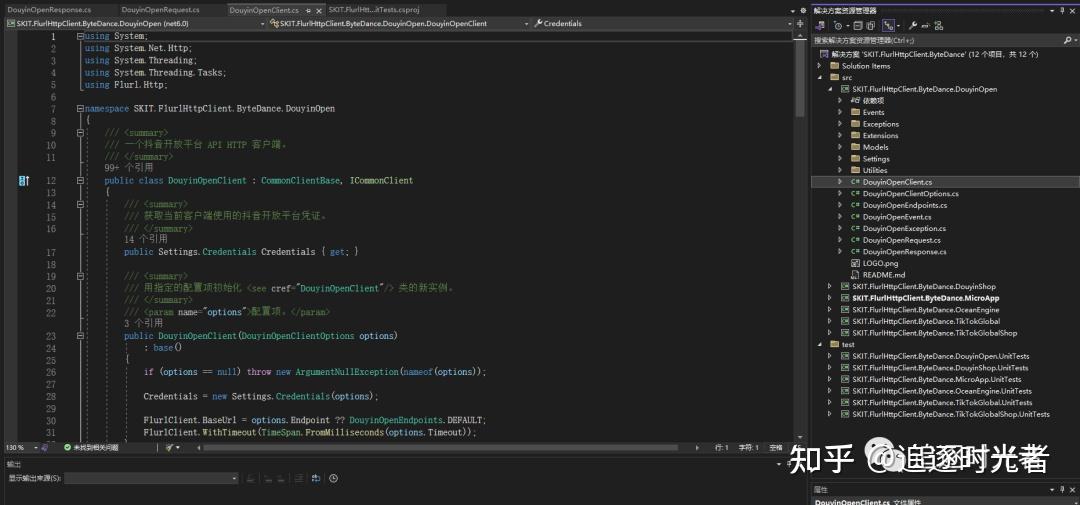Click the clear all output icon
Viewport: 1080px width, 505px height.
299,478
